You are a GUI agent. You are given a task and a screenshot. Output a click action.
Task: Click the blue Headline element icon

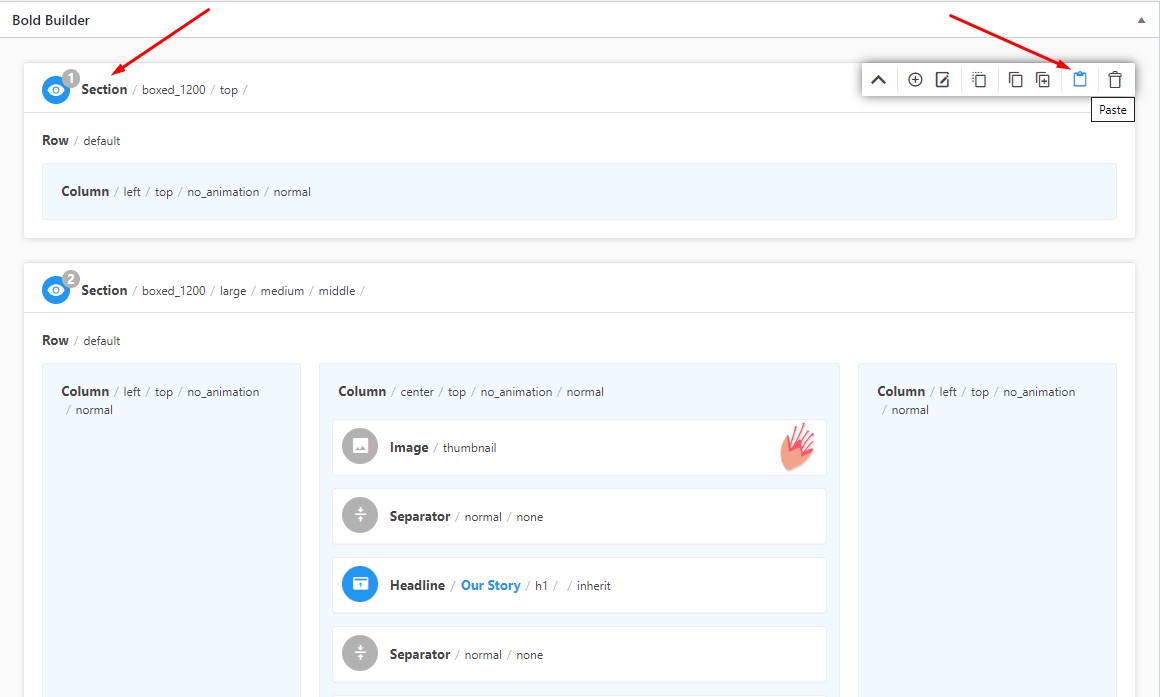coord(360,584)
